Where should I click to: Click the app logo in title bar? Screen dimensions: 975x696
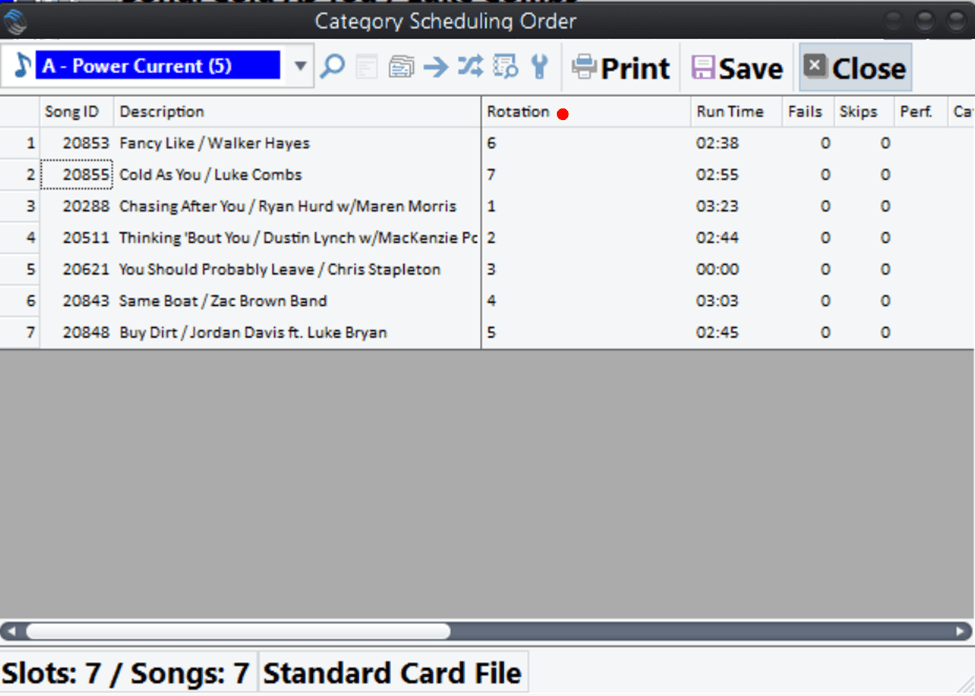click(x=16, y=21)
